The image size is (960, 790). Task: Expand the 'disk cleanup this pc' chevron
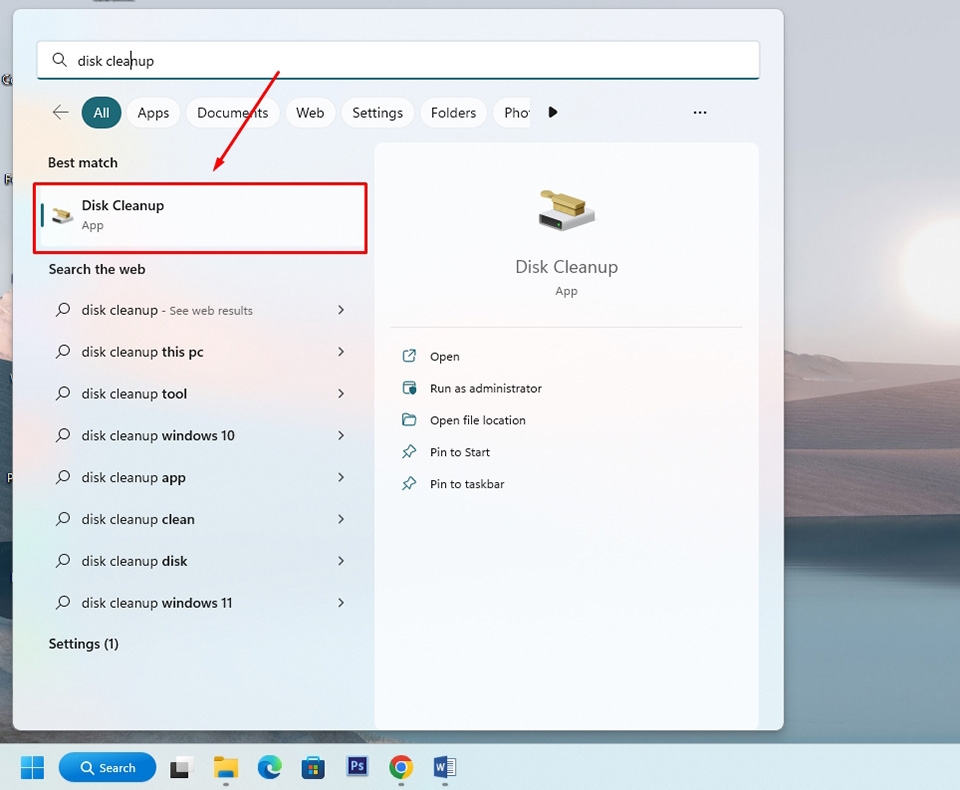[x=341, y=352]
